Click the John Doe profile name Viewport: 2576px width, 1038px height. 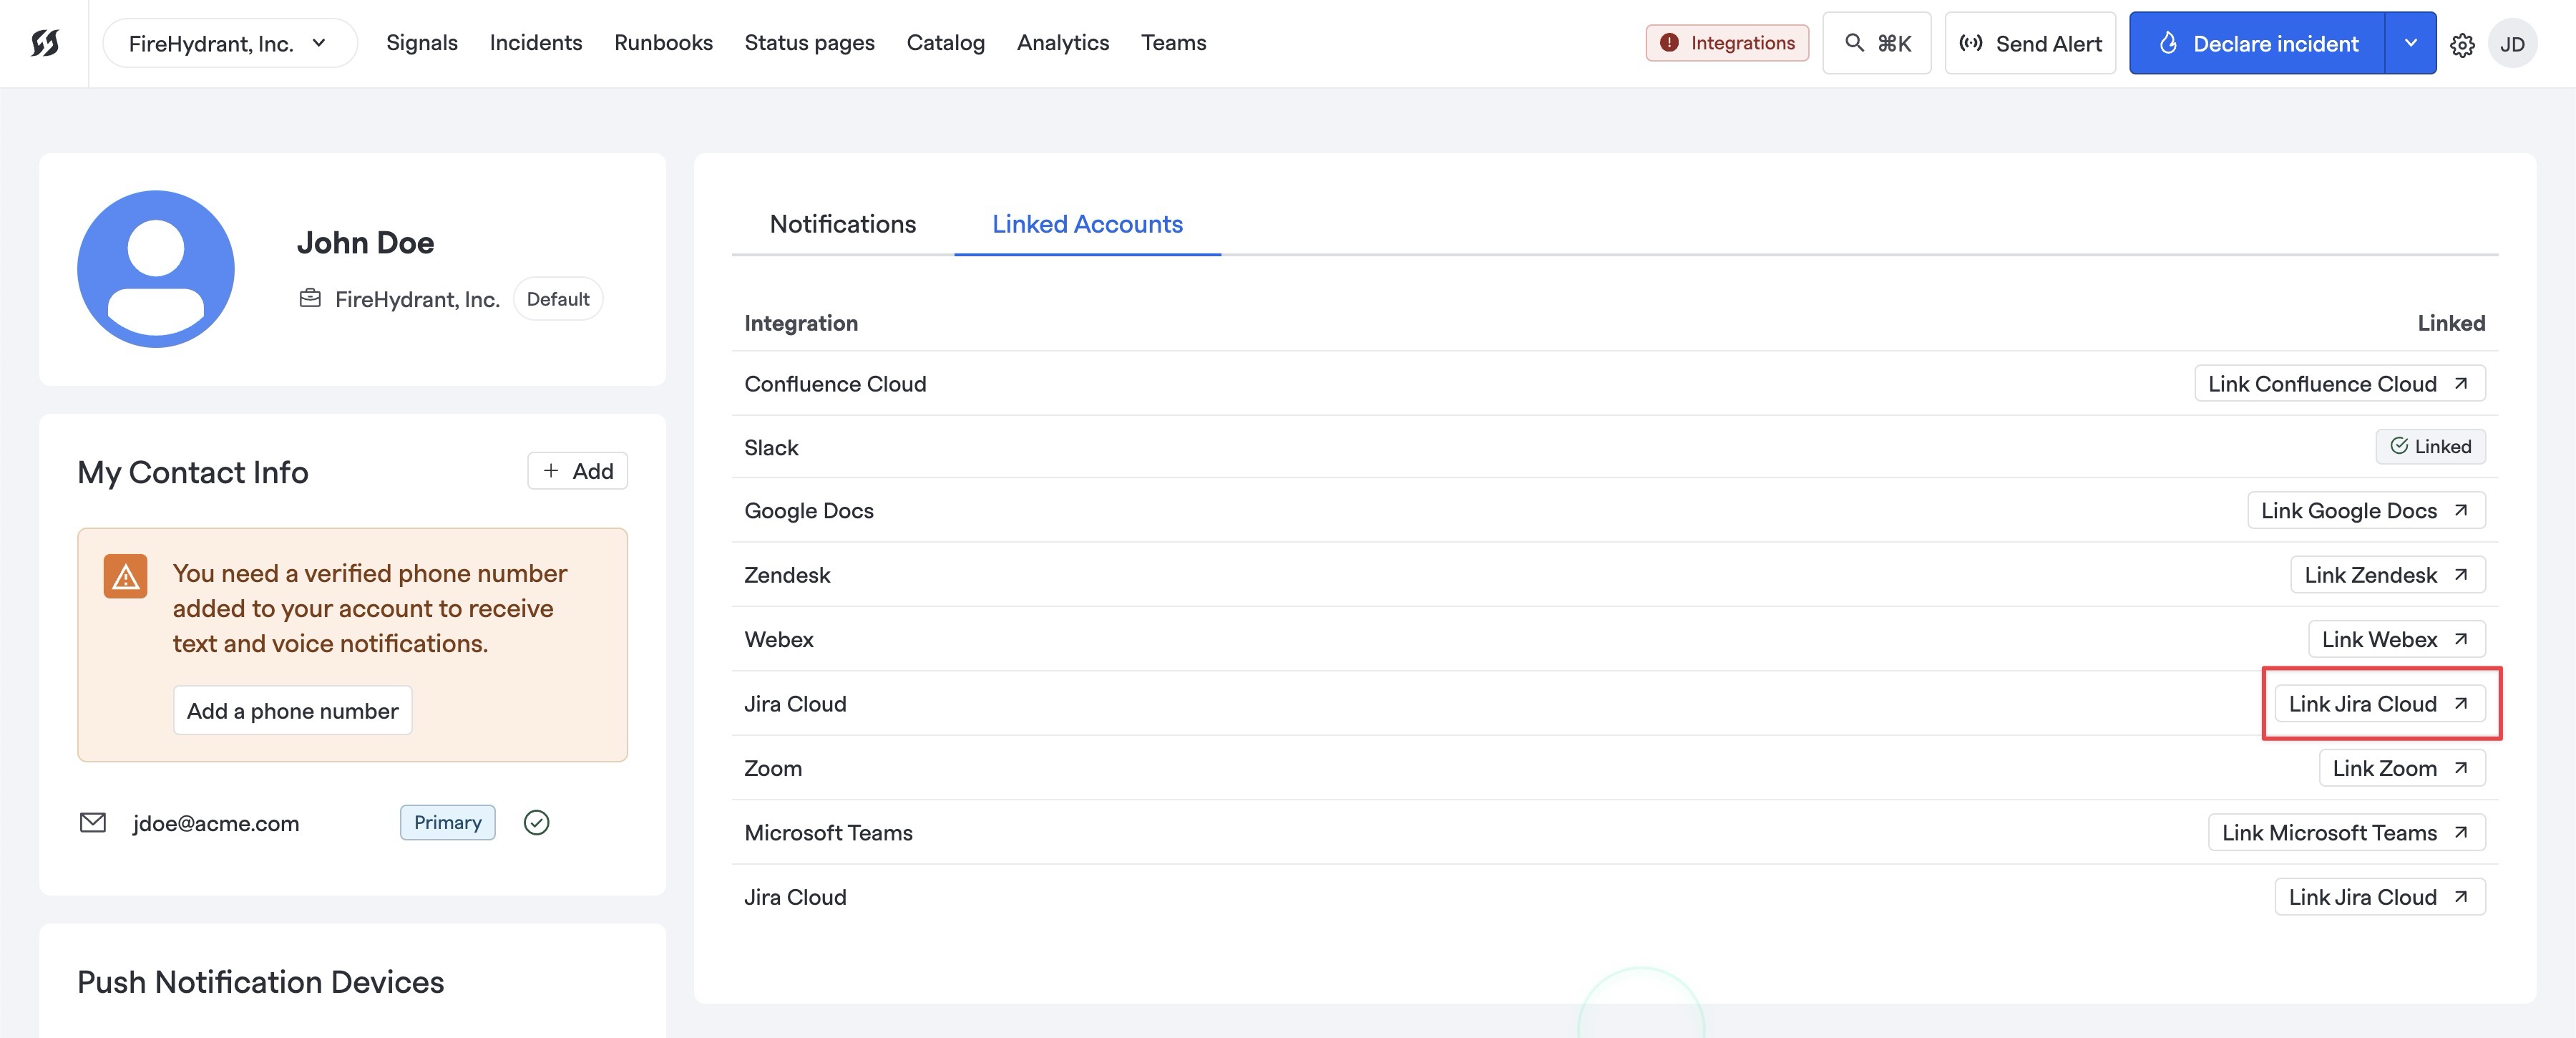365,242
